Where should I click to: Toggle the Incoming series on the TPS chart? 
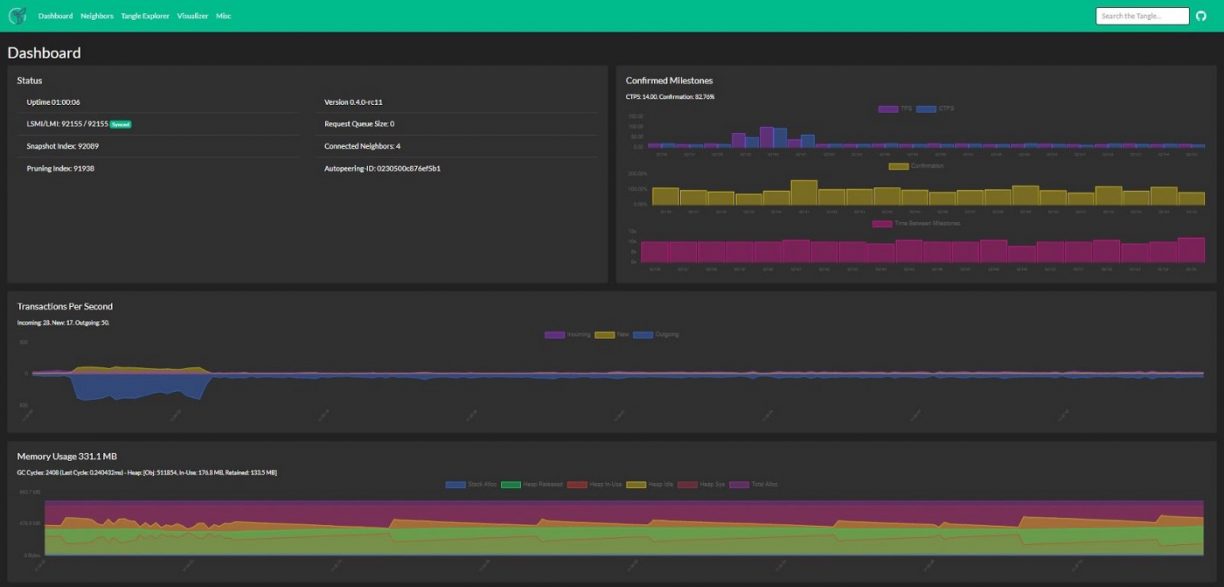554,334
